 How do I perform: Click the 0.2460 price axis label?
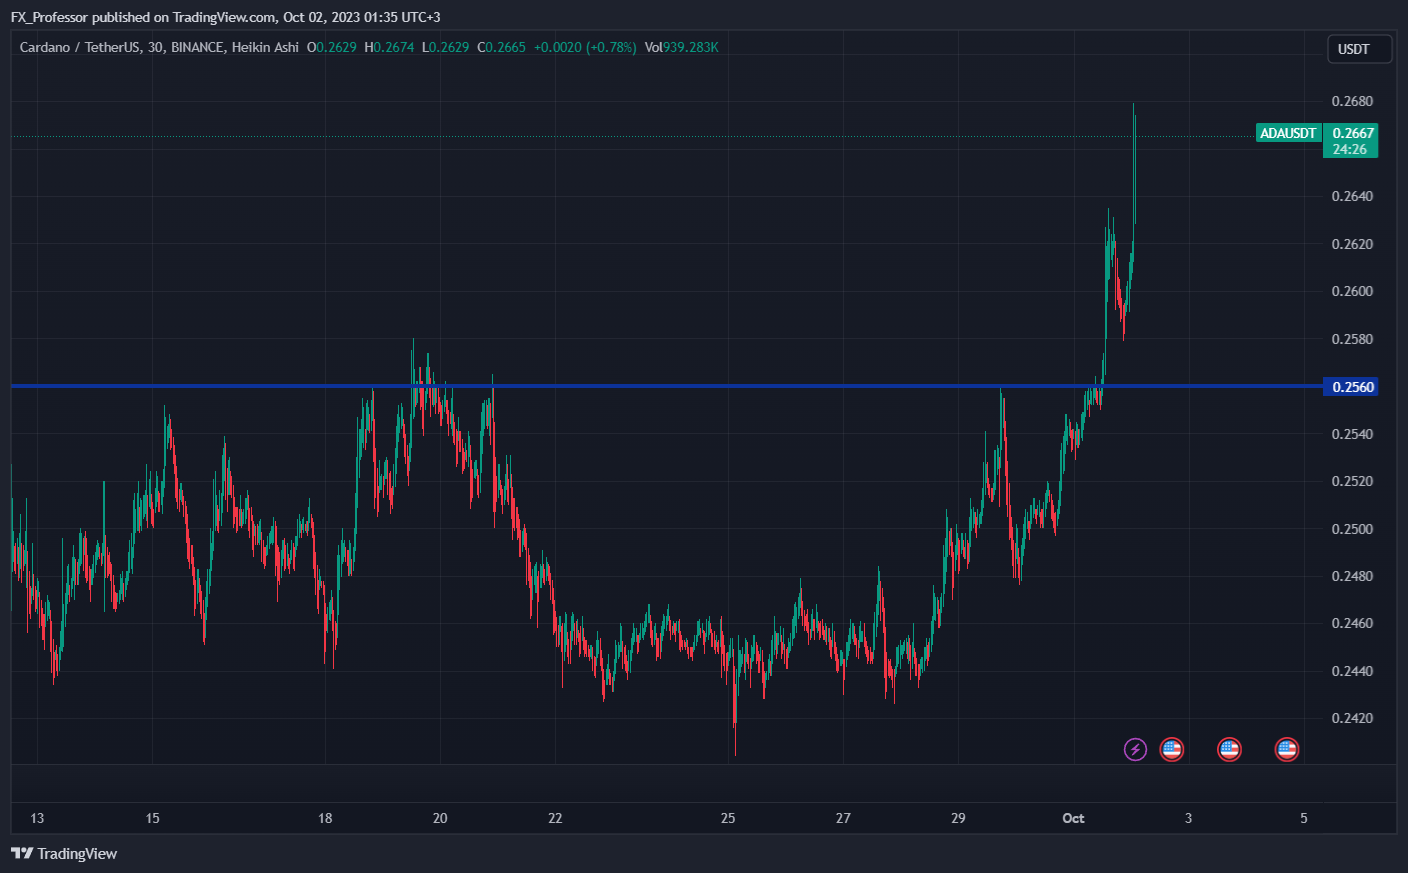(x=1352, y=623)
